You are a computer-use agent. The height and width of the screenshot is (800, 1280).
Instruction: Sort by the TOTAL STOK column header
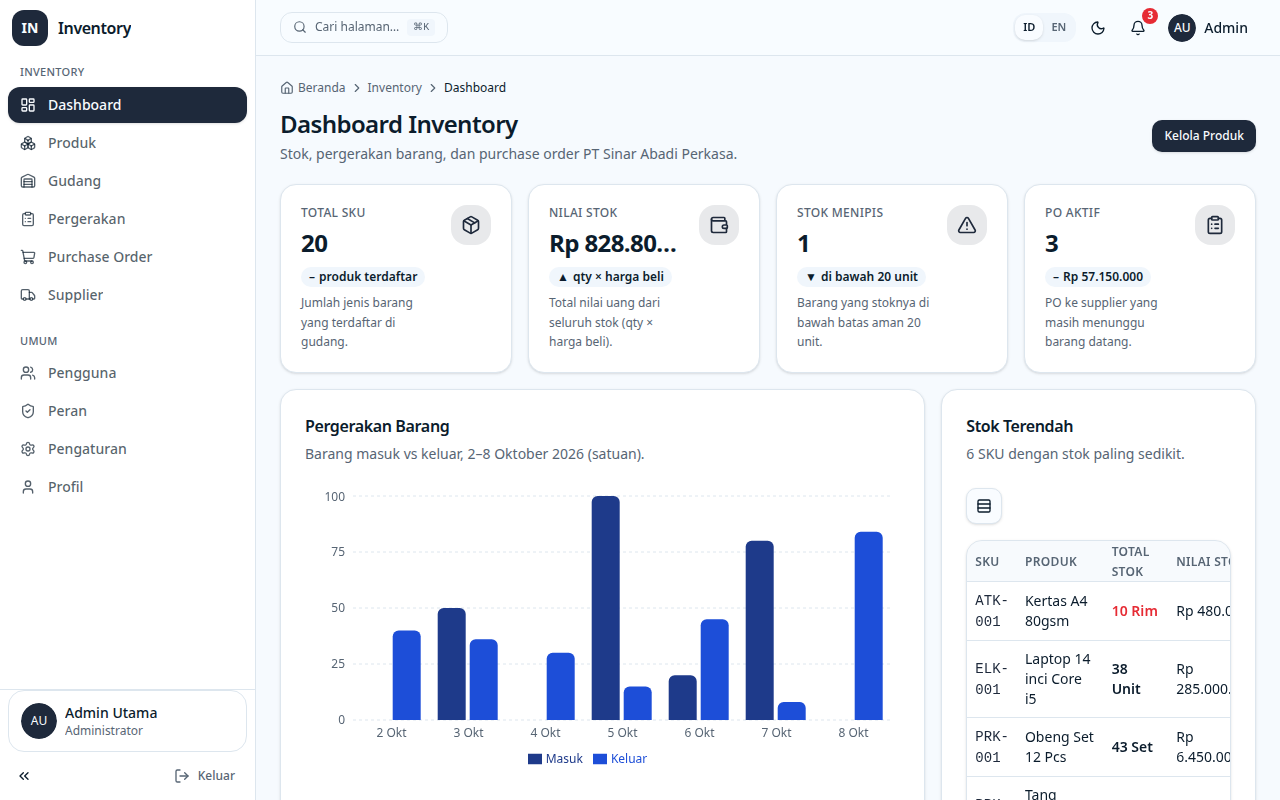pos(1131,562)
